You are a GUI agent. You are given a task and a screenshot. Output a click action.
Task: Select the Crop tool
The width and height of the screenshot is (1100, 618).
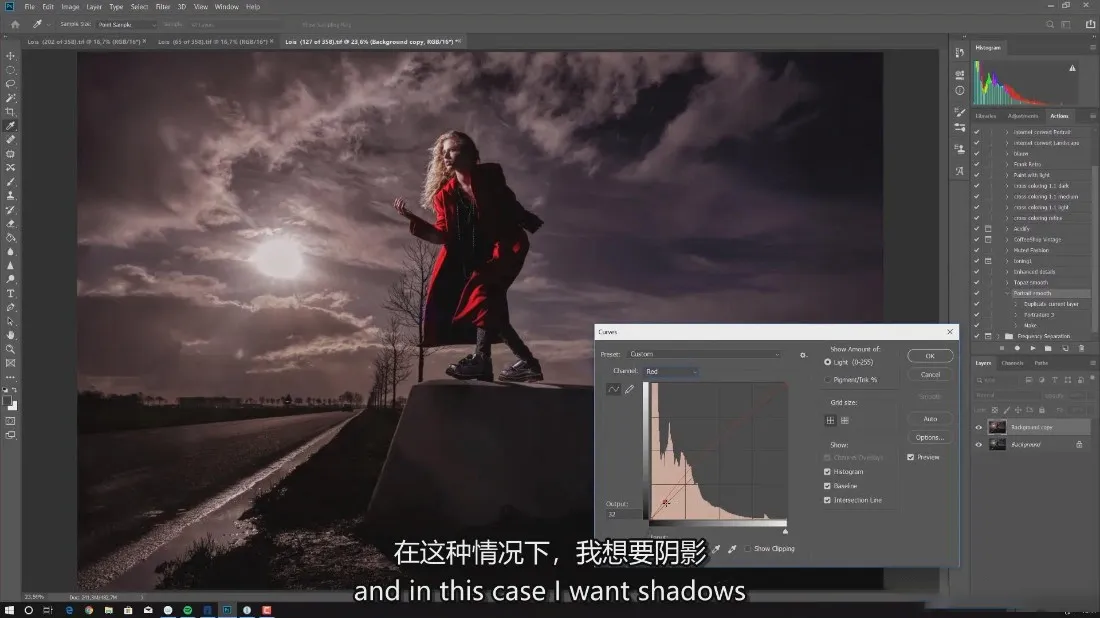point(11,112)
